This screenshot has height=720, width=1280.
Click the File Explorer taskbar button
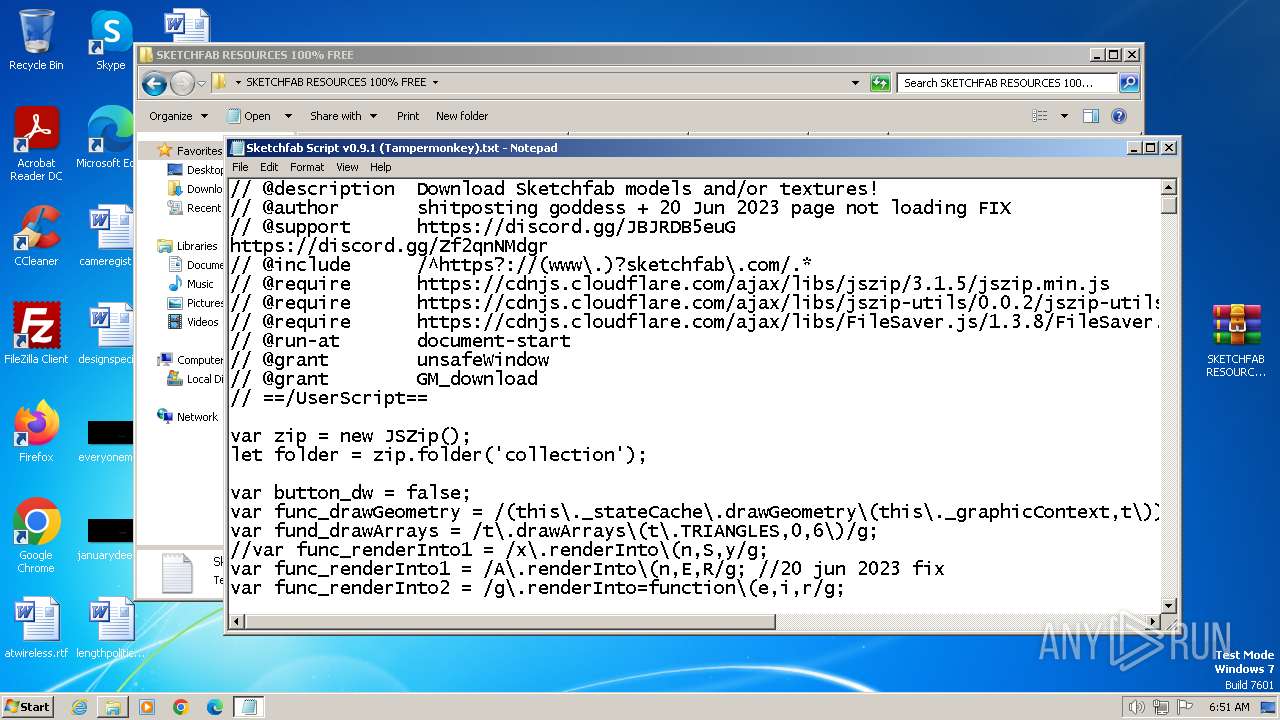[x=113, y=707]
